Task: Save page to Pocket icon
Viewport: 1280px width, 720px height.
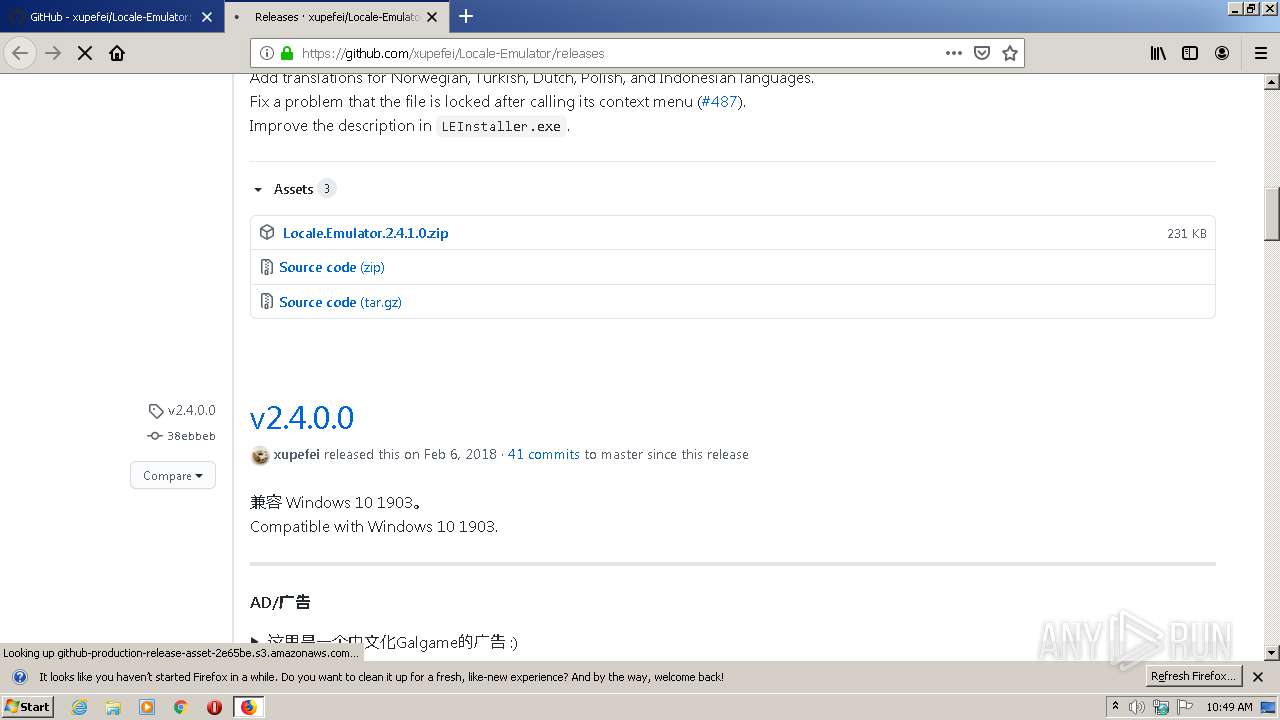Action: click(x=982, y=53)
